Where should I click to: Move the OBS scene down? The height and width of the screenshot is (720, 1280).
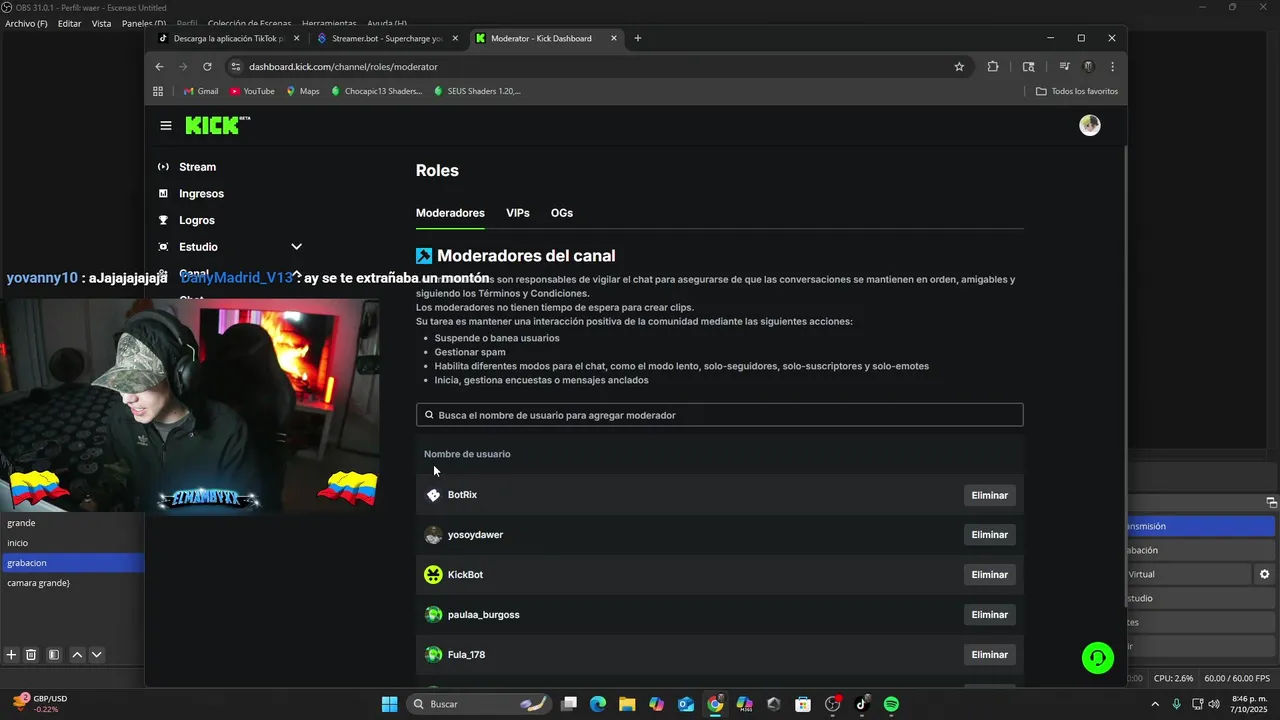(x=97, y=655)
